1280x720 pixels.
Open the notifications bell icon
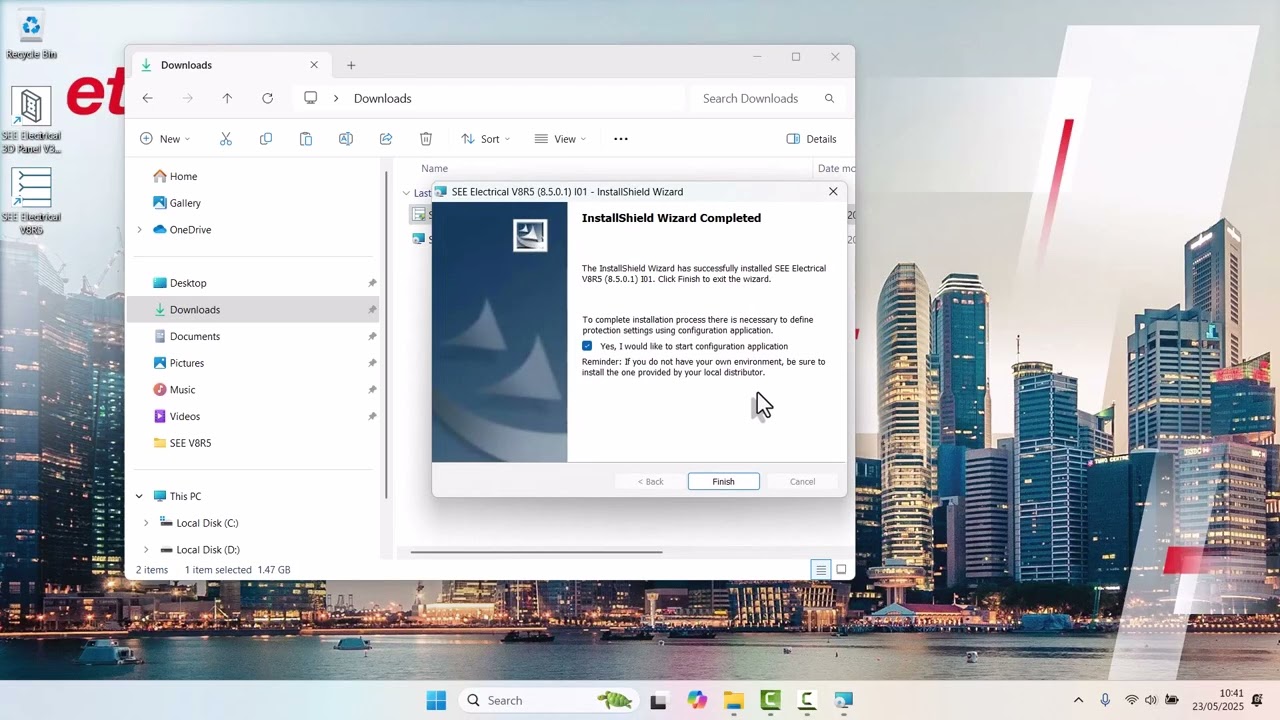click(1259, 700)
